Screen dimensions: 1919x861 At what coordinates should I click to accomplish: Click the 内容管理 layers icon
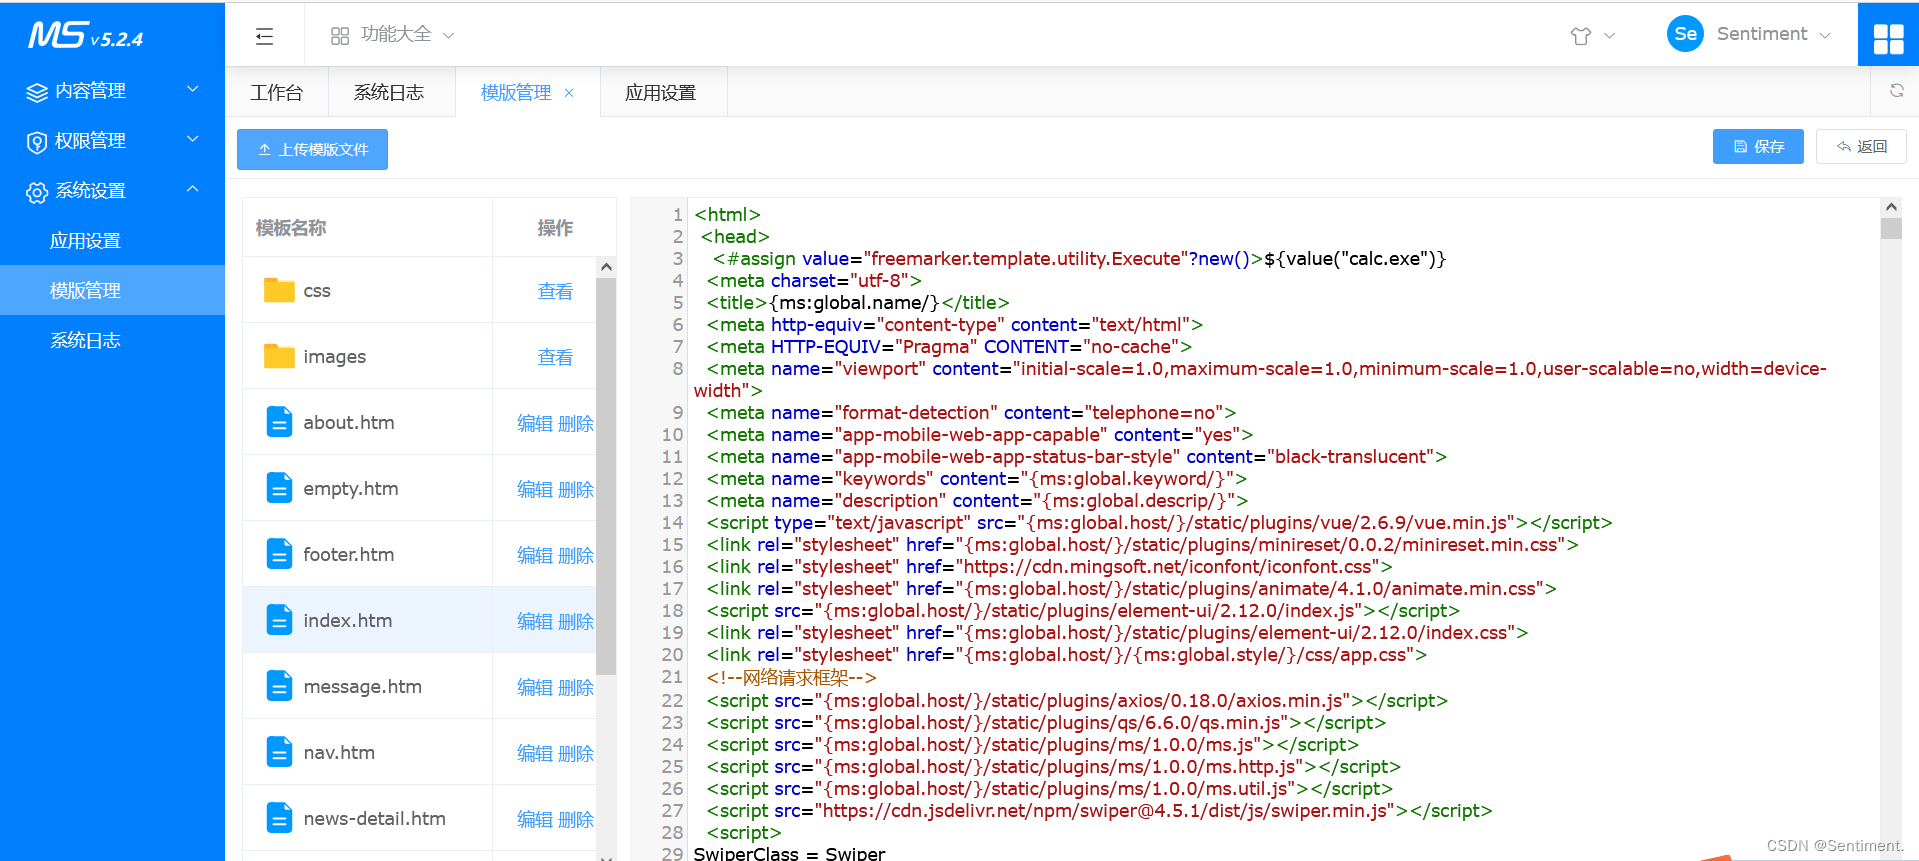point(37,92)
